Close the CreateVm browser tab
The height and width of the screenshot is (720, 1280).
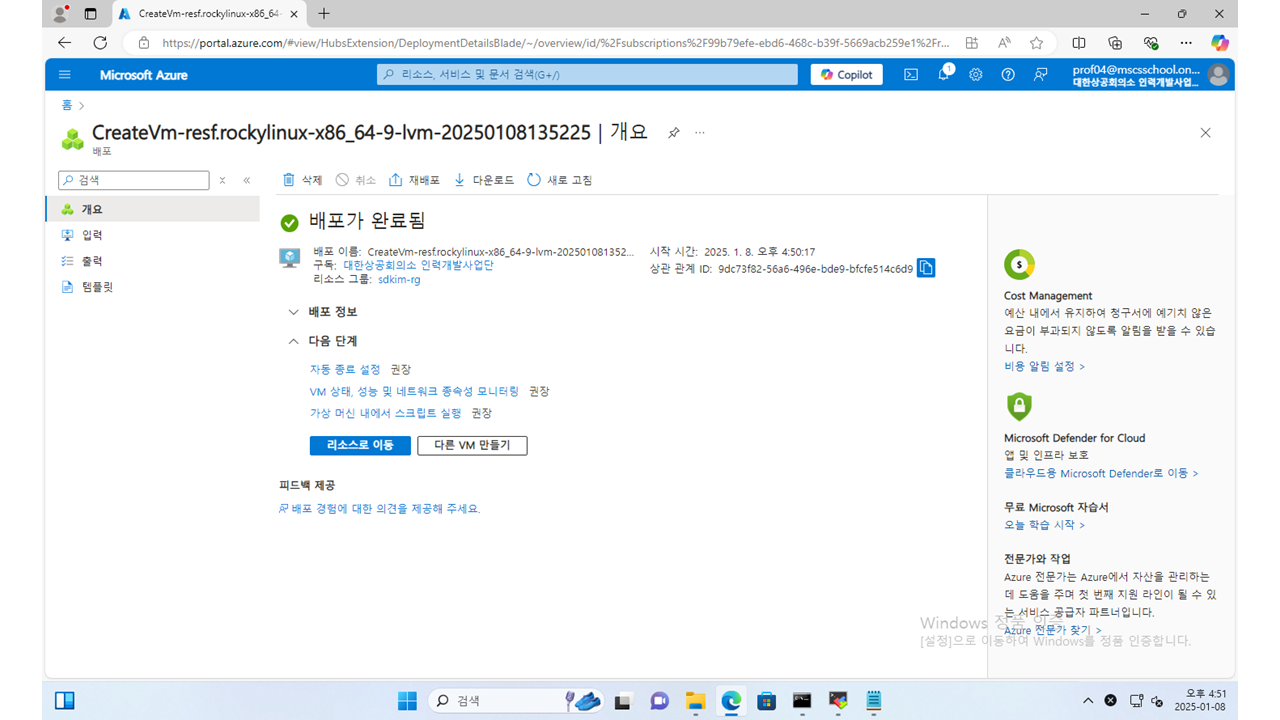293,14
